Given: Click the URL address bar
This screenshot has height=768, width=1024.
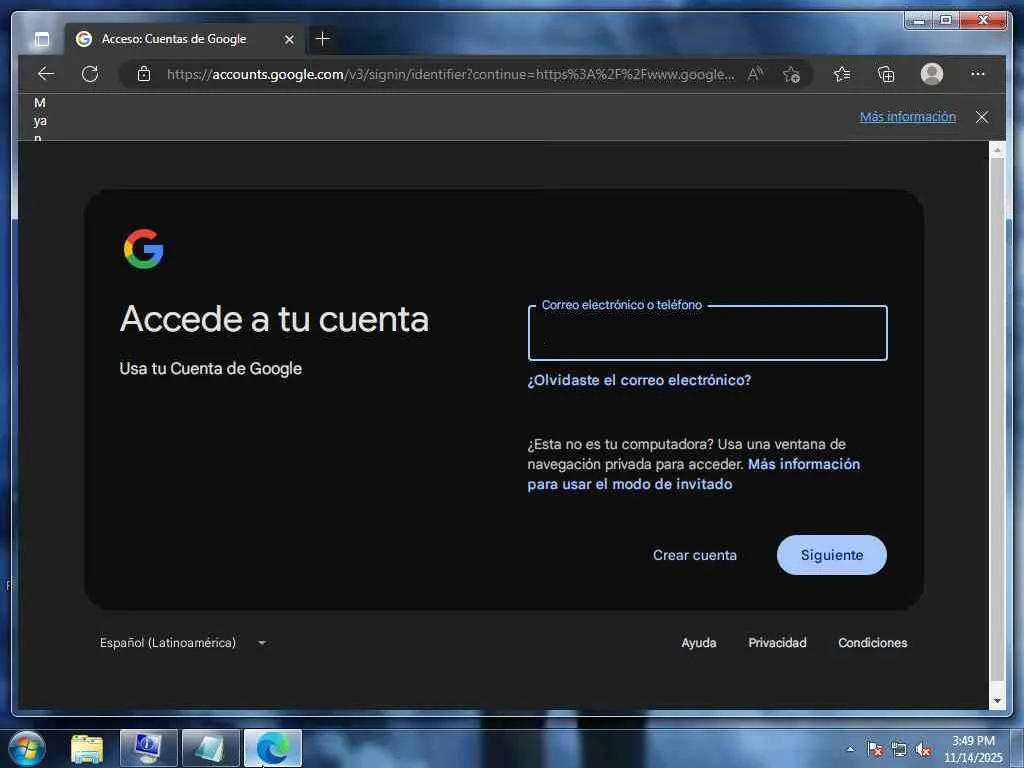Looking at the screenshot, I should pyautogui.click(x=451, y=74).
